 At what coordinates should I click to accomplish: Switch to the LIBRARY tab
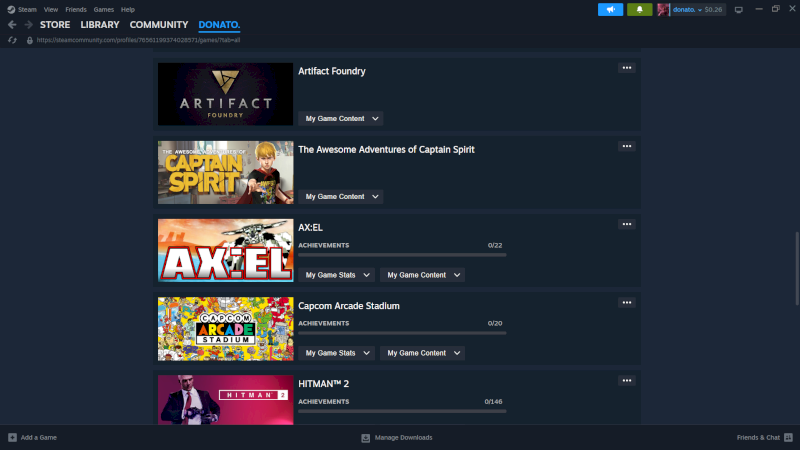99,24
